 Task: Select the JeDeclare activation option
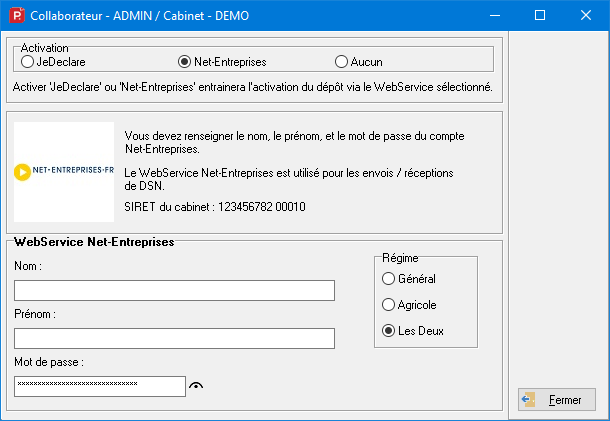coord(27,62)
